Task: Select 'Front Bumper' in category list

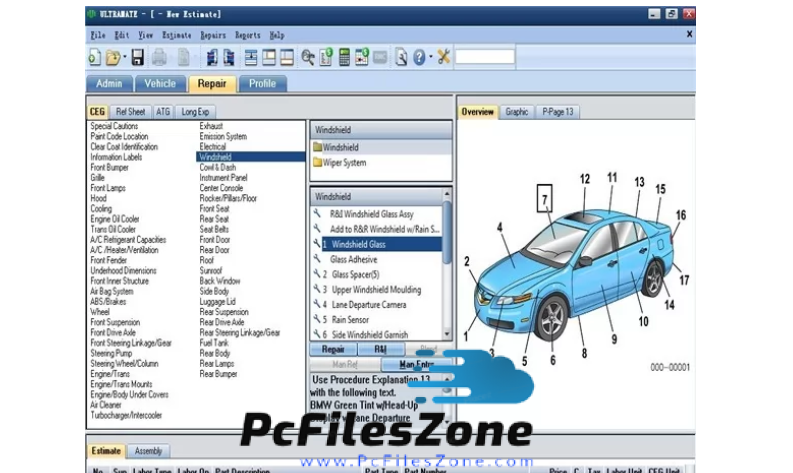Action: tap(109, 167)
